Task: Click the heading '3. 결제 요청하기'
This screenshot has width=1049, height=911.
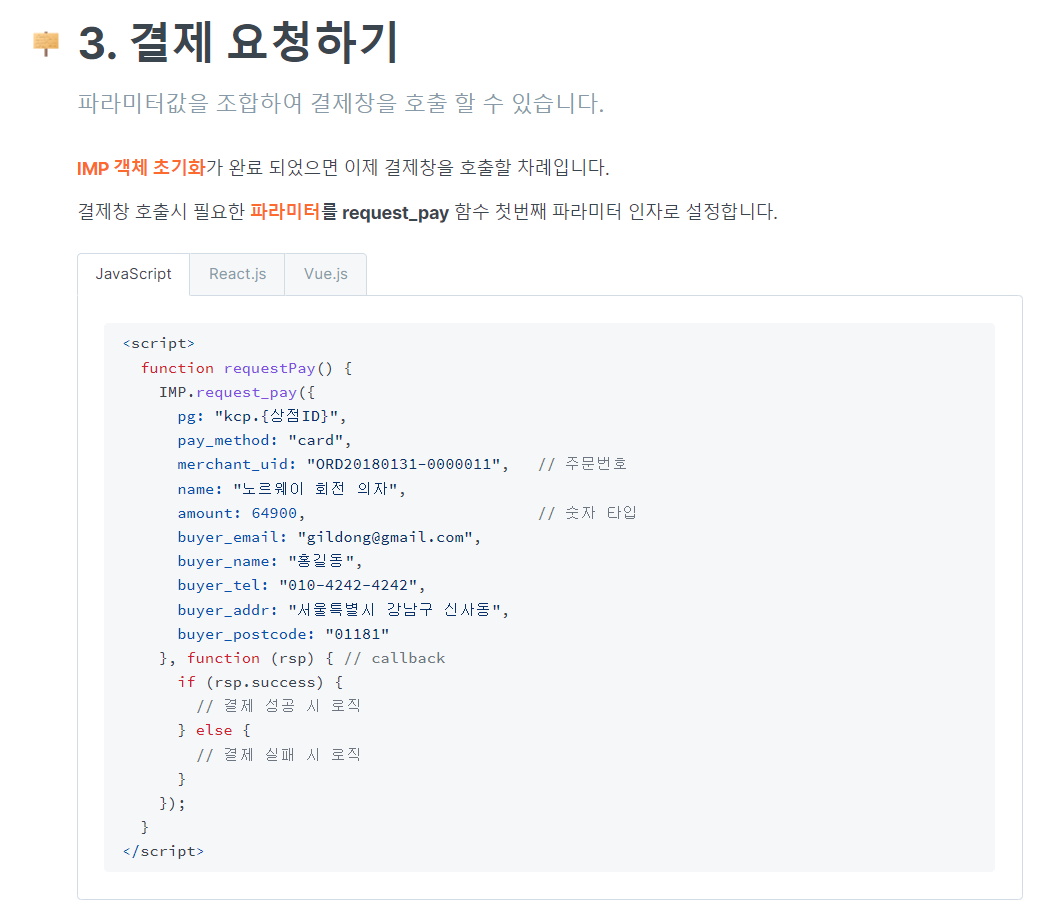Action: [238, 43]
